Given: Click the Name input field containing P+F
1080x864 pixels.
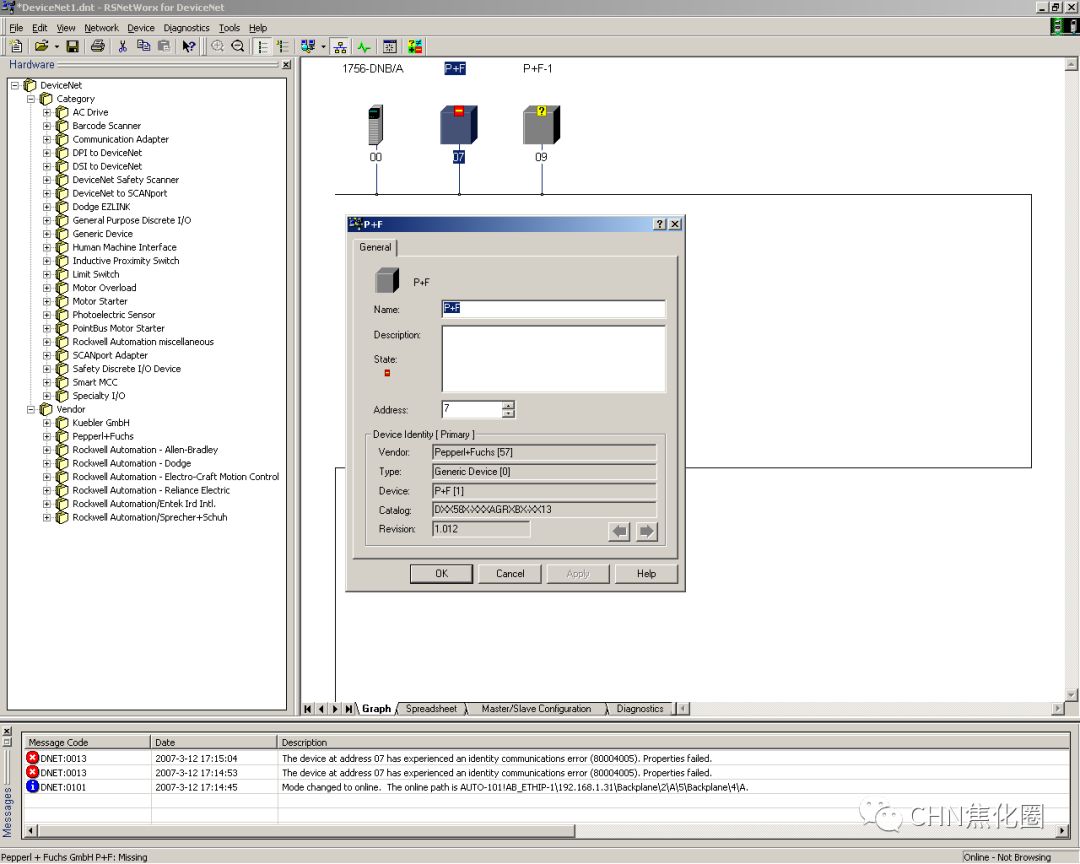Looking at the screenshot, I should pyautogui.click(x=553, y=309).
